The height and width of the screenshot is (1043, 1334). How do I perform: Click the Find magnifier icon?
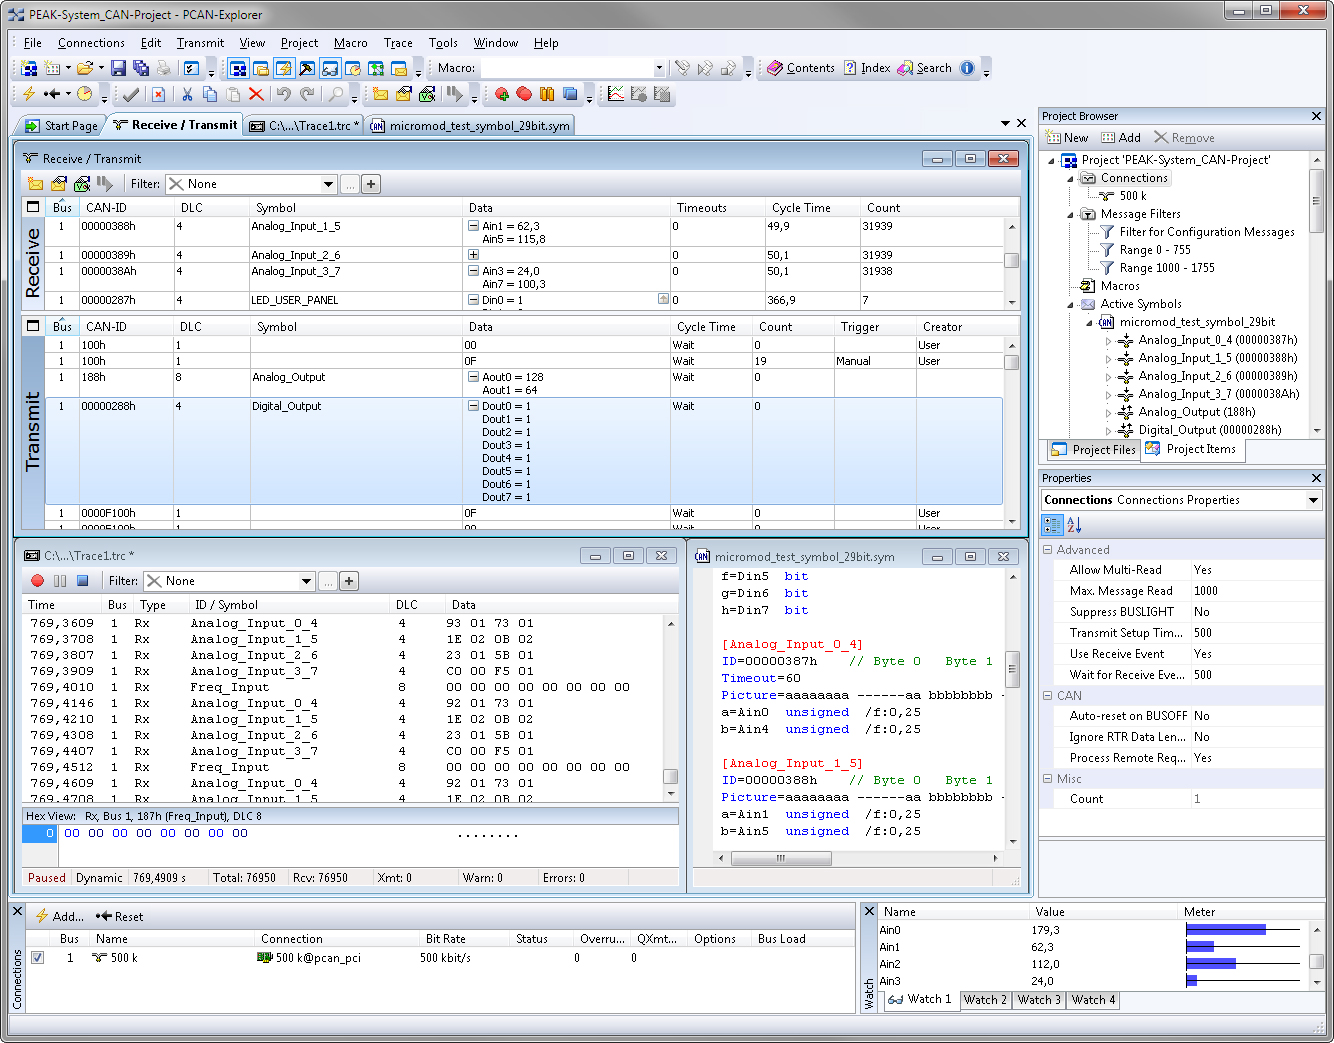336,94
